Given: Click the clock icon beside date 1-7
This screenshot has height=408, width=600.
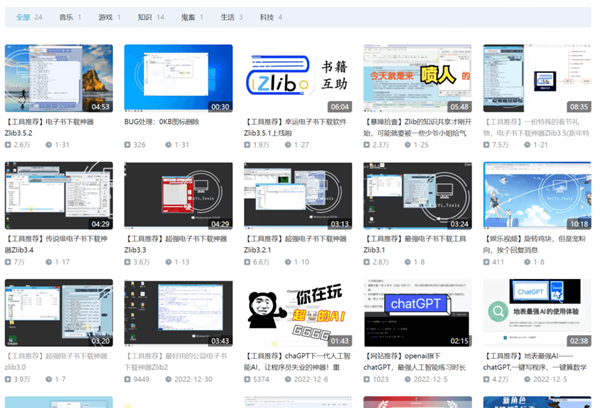Looking at the screenshot, I should pyautogui.click(x=49, y=379).
